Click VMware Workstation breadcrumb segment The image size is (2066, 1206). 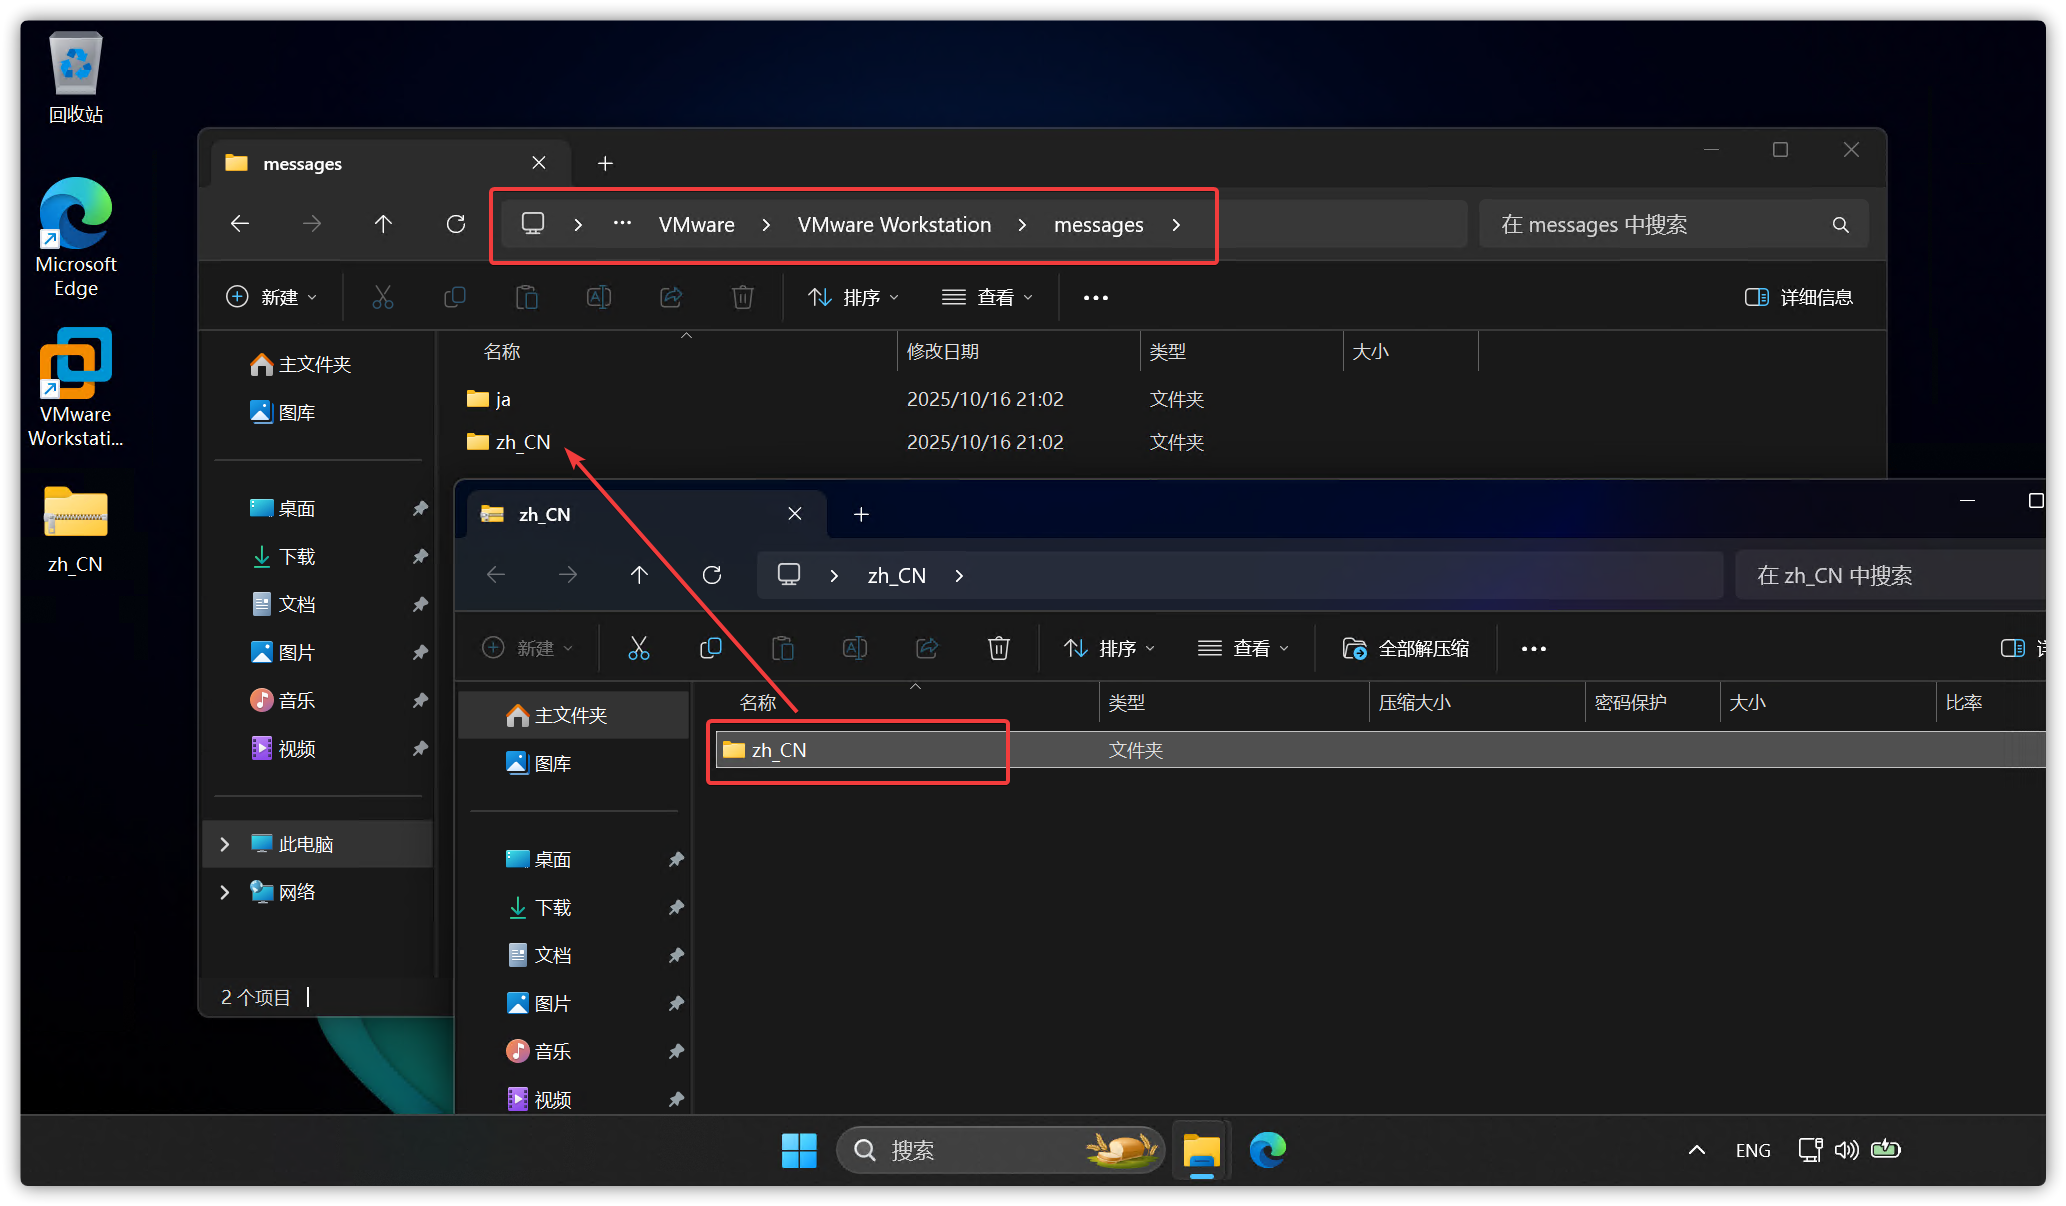click(894, 225)
